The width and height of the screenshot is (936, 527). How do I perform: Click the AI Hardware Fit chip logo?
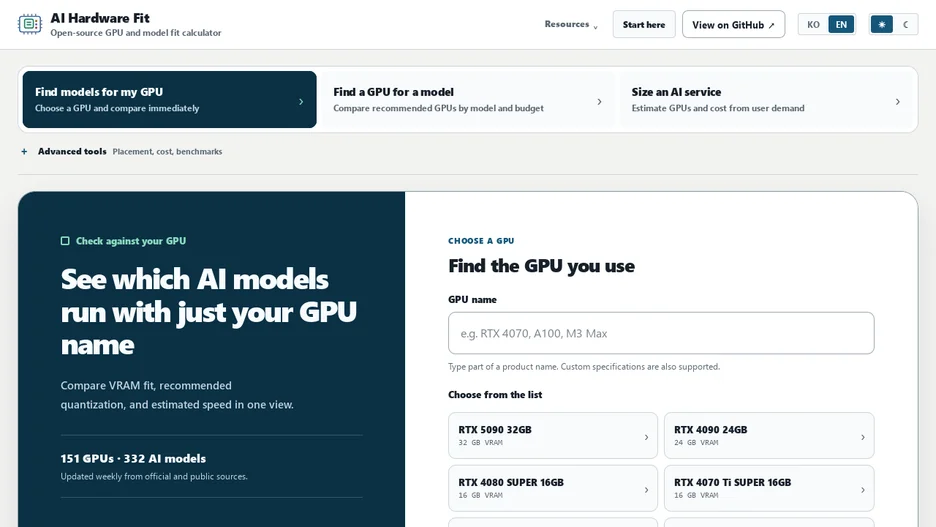(29, 24)
